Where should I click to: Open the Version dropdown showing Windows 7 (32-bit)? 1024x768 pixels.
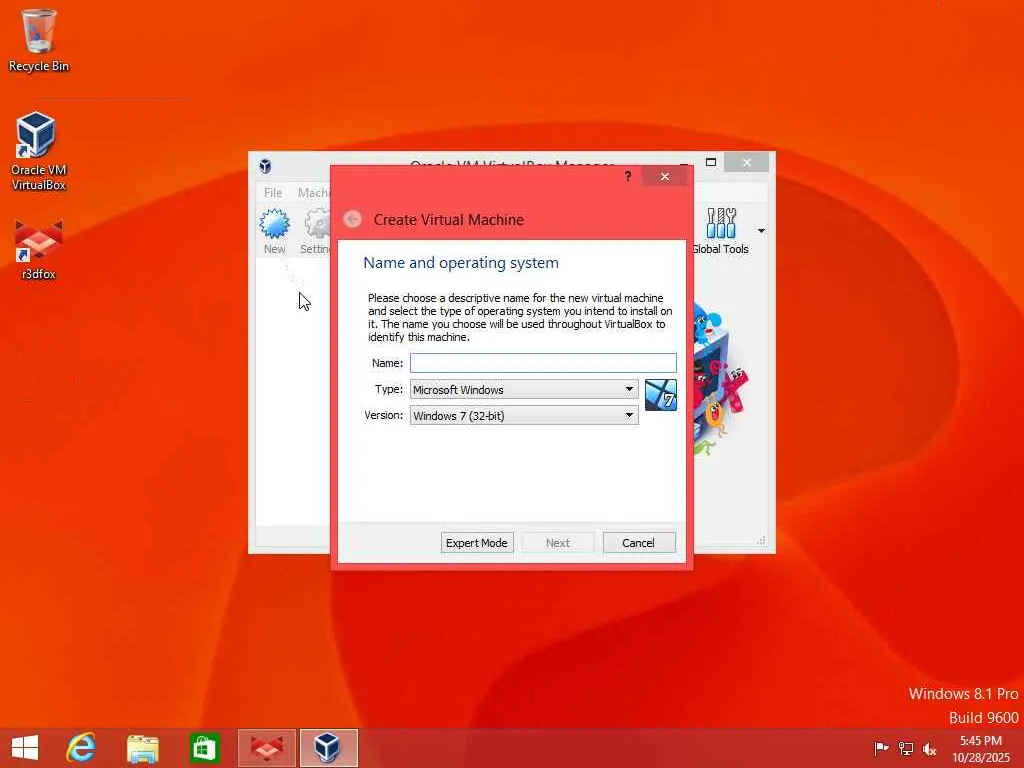point(524,415)
